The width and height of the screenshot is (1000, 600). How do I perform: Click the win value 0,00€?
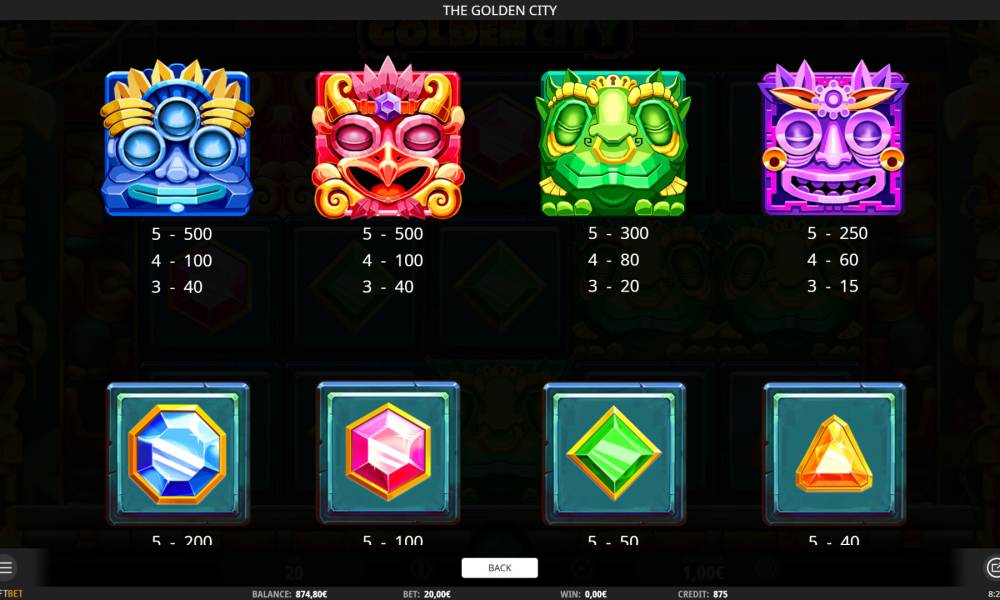pyautogui.click(x=596, y=594)
